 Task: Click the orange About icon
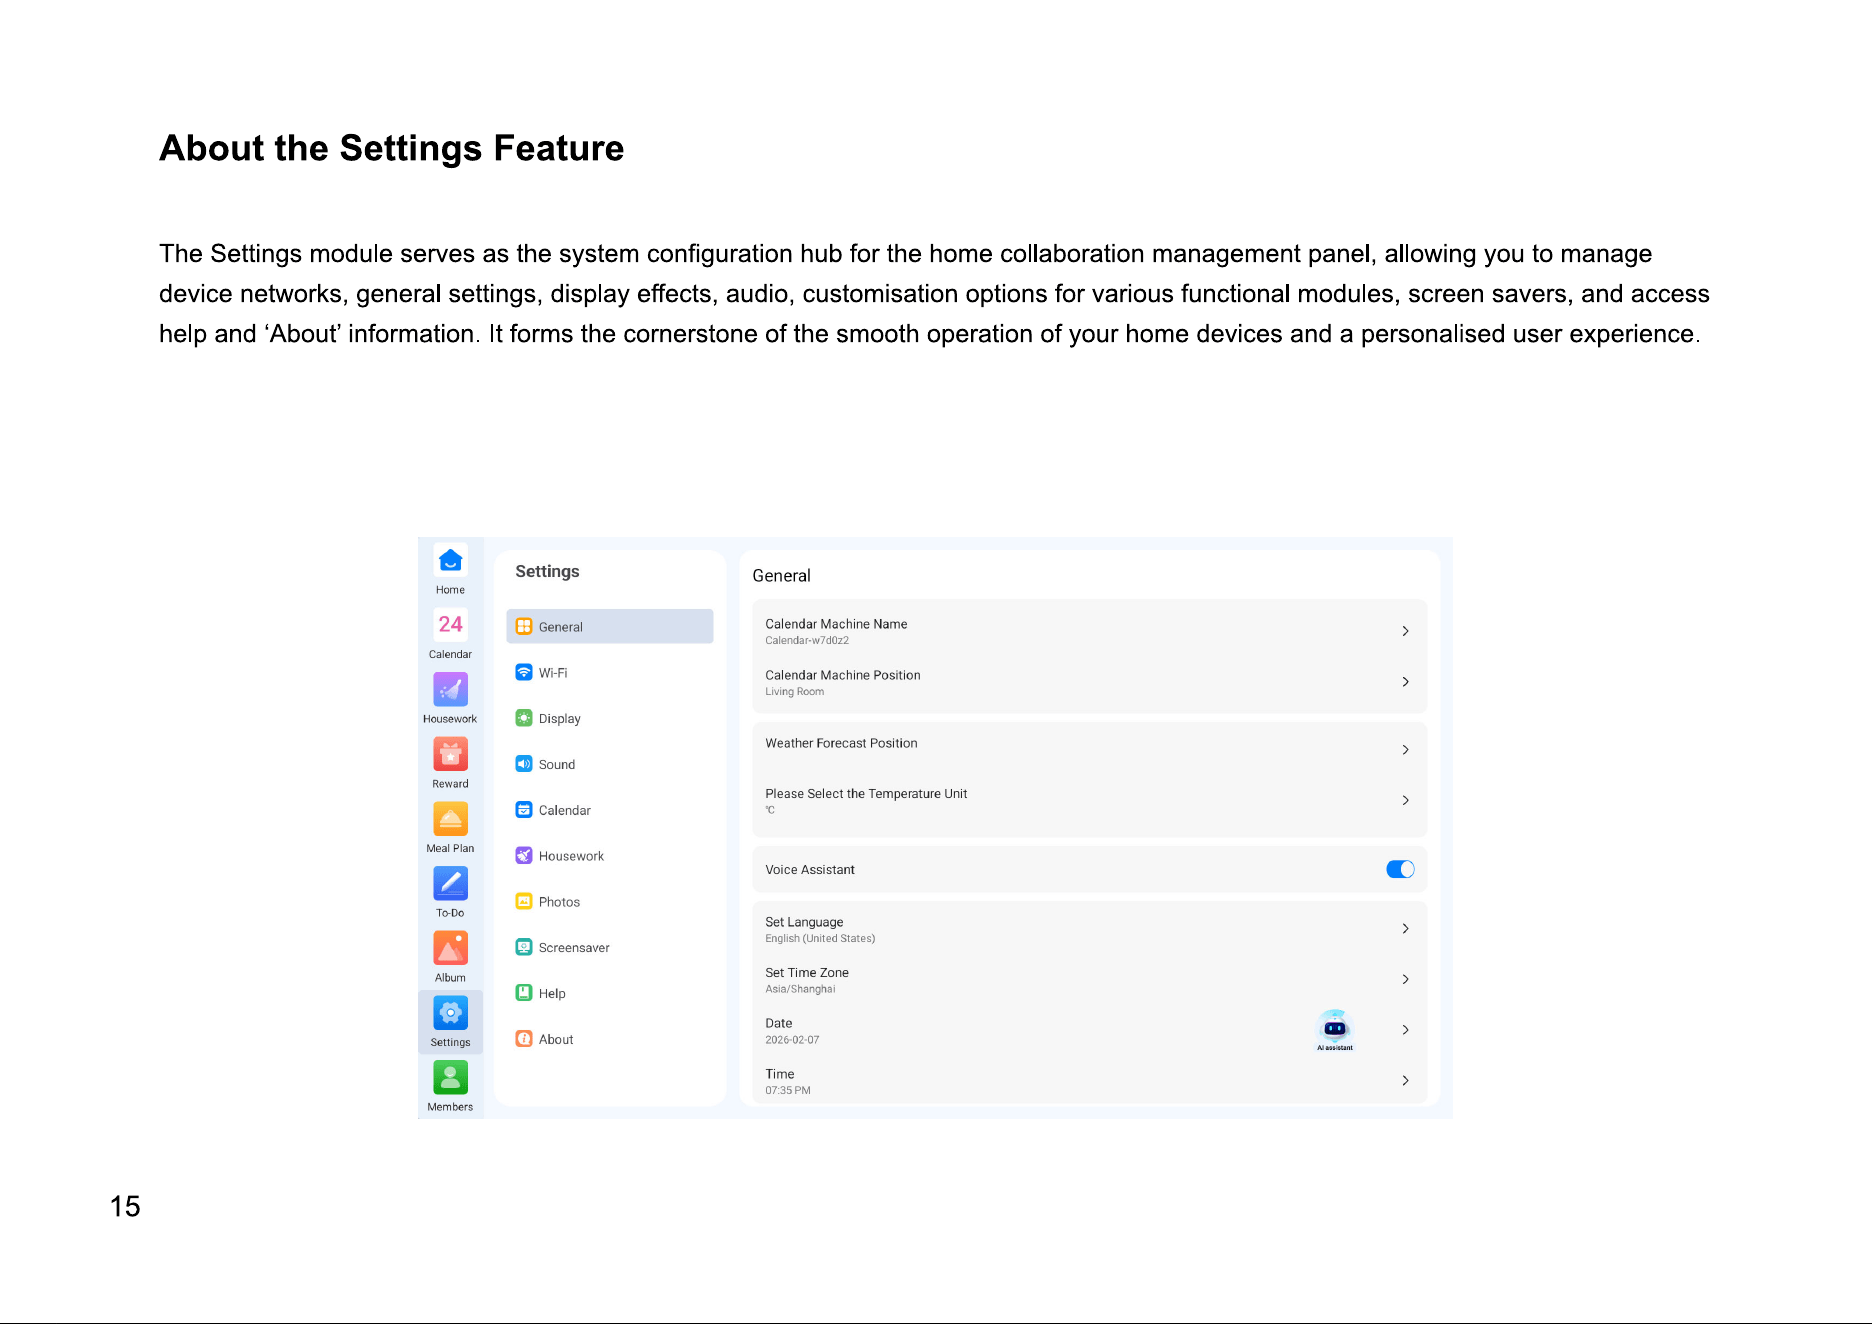click(524, 1039)
